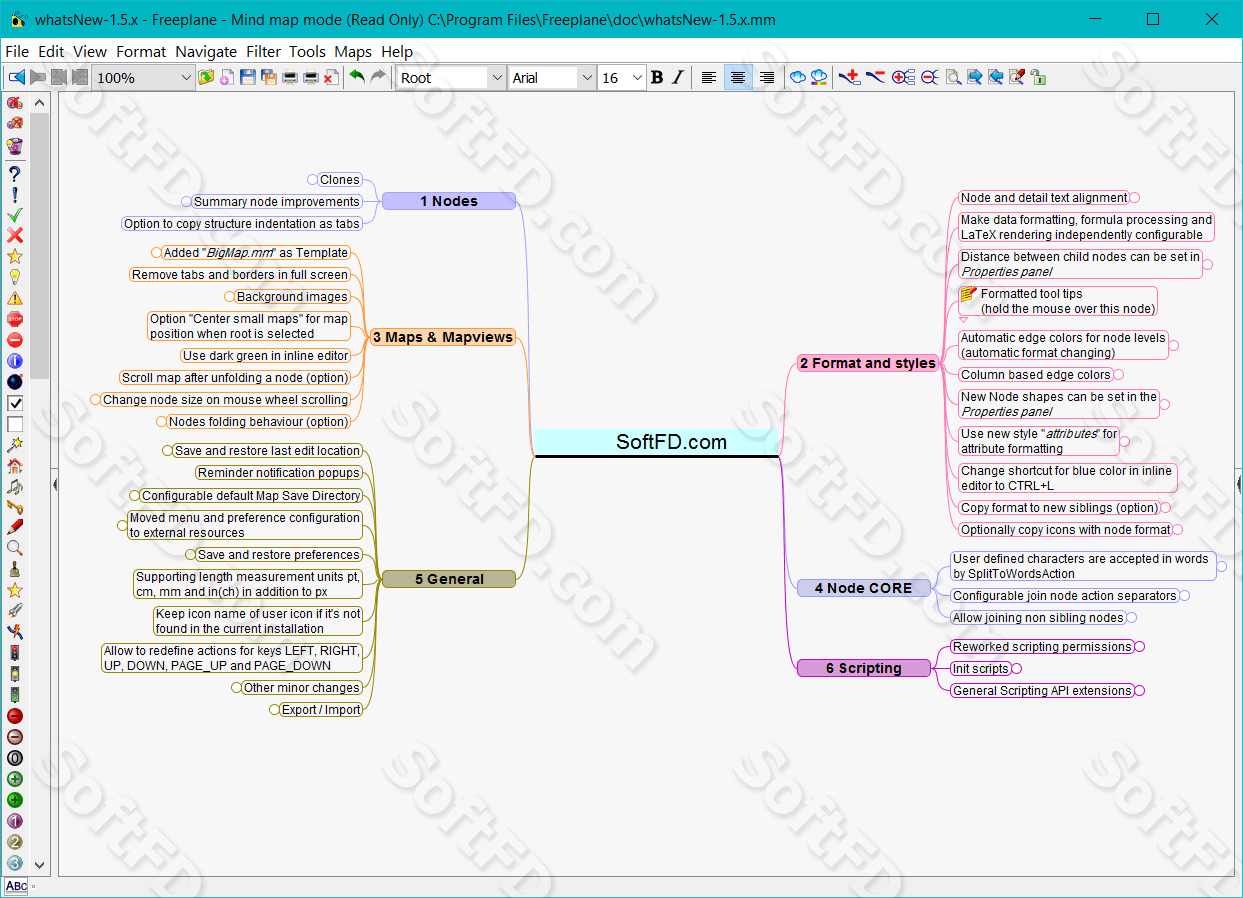The width and height of the screenshot is (1243, 898).
Task: Select the 4 Node CORE node
Action: click(x=863, y=588)
